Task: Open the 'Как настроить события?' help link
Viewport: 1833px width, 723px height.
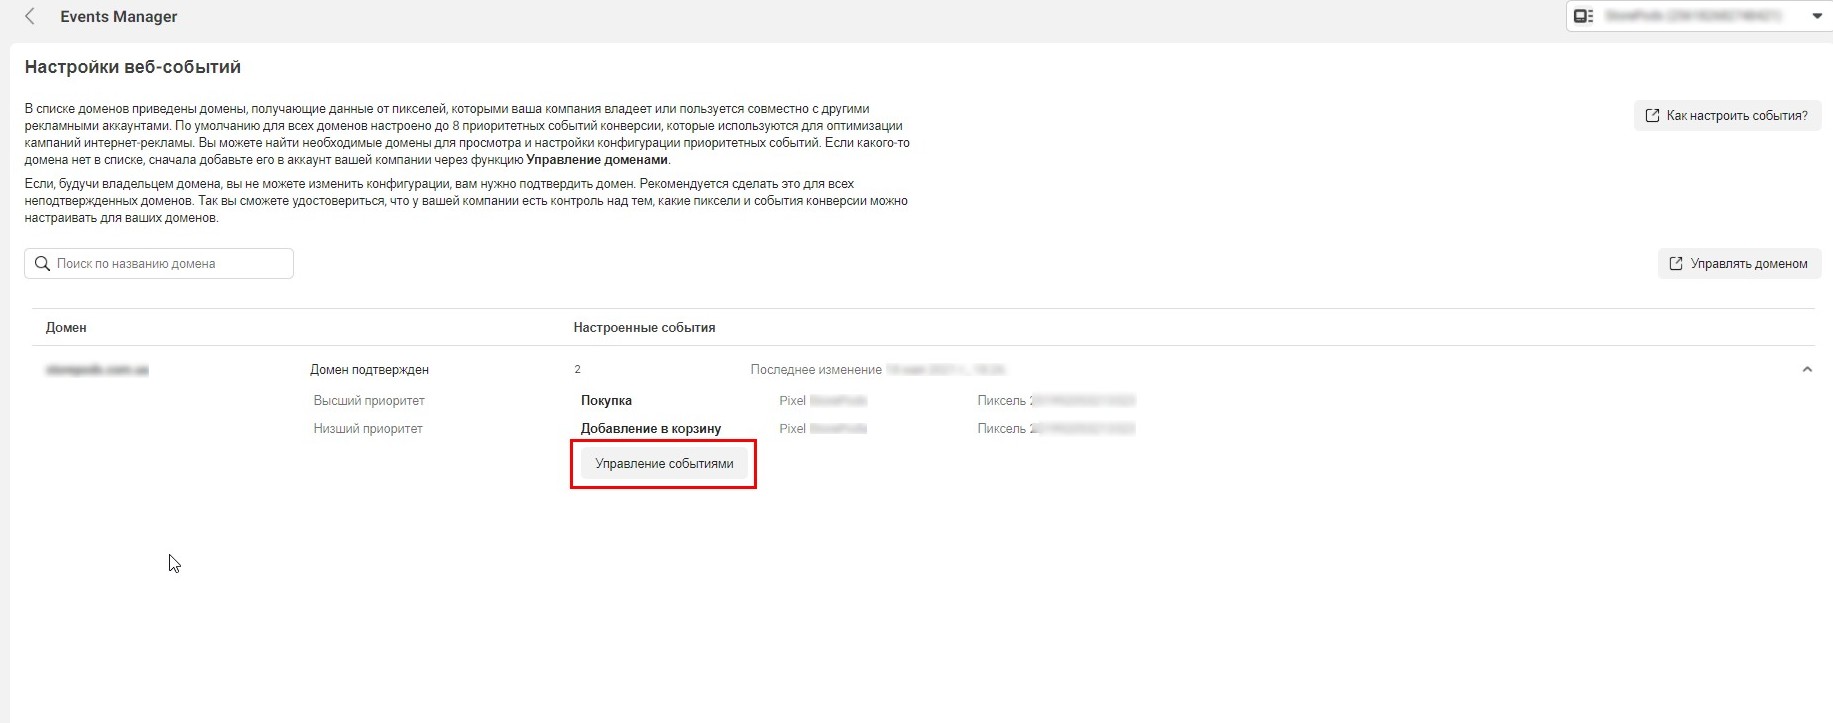Action: tap(1727, 116)
